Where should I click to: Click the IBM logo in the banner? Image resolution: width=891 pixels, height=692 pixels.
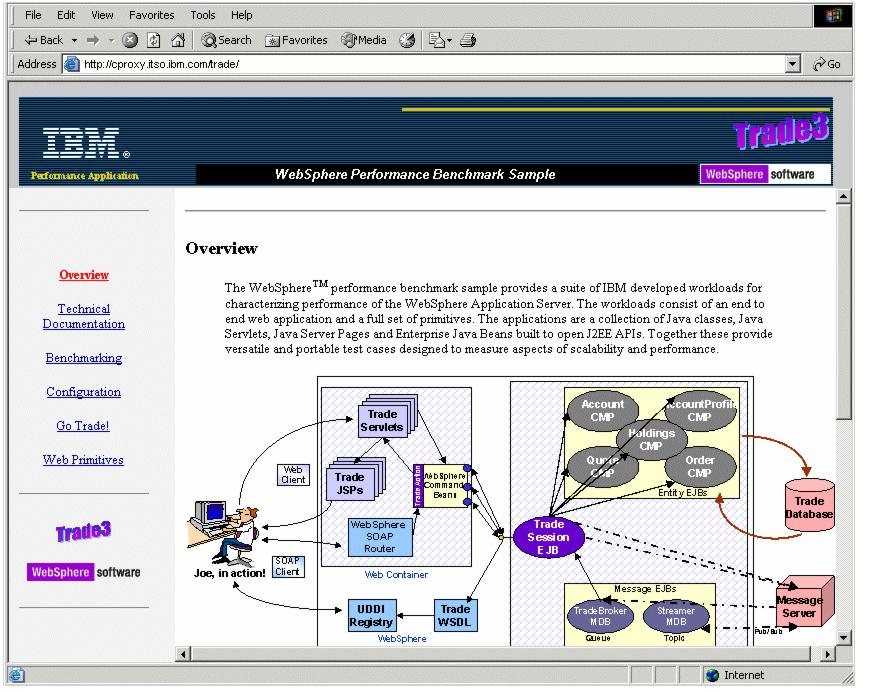click(x=86, y=143)
